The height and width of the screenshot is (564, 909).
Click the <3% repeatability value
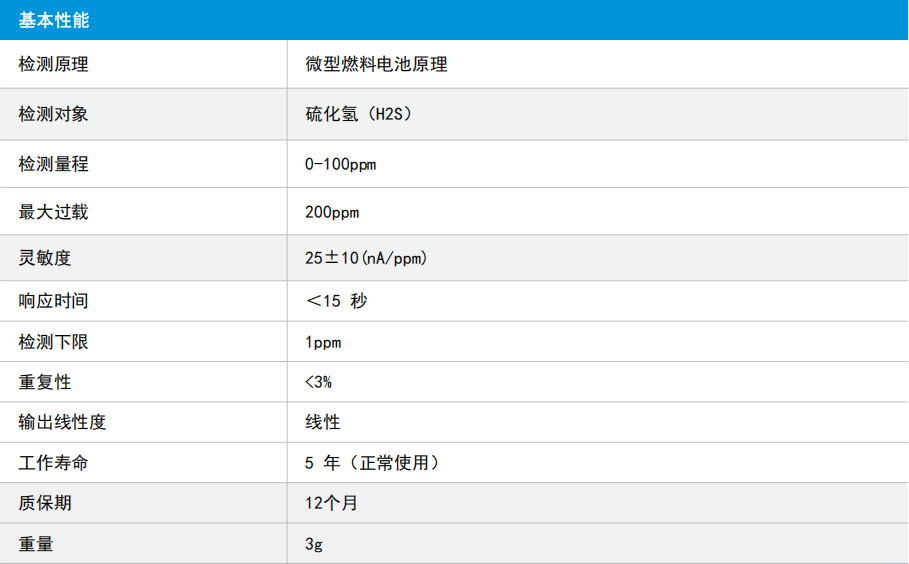click(x=318, y=382)
